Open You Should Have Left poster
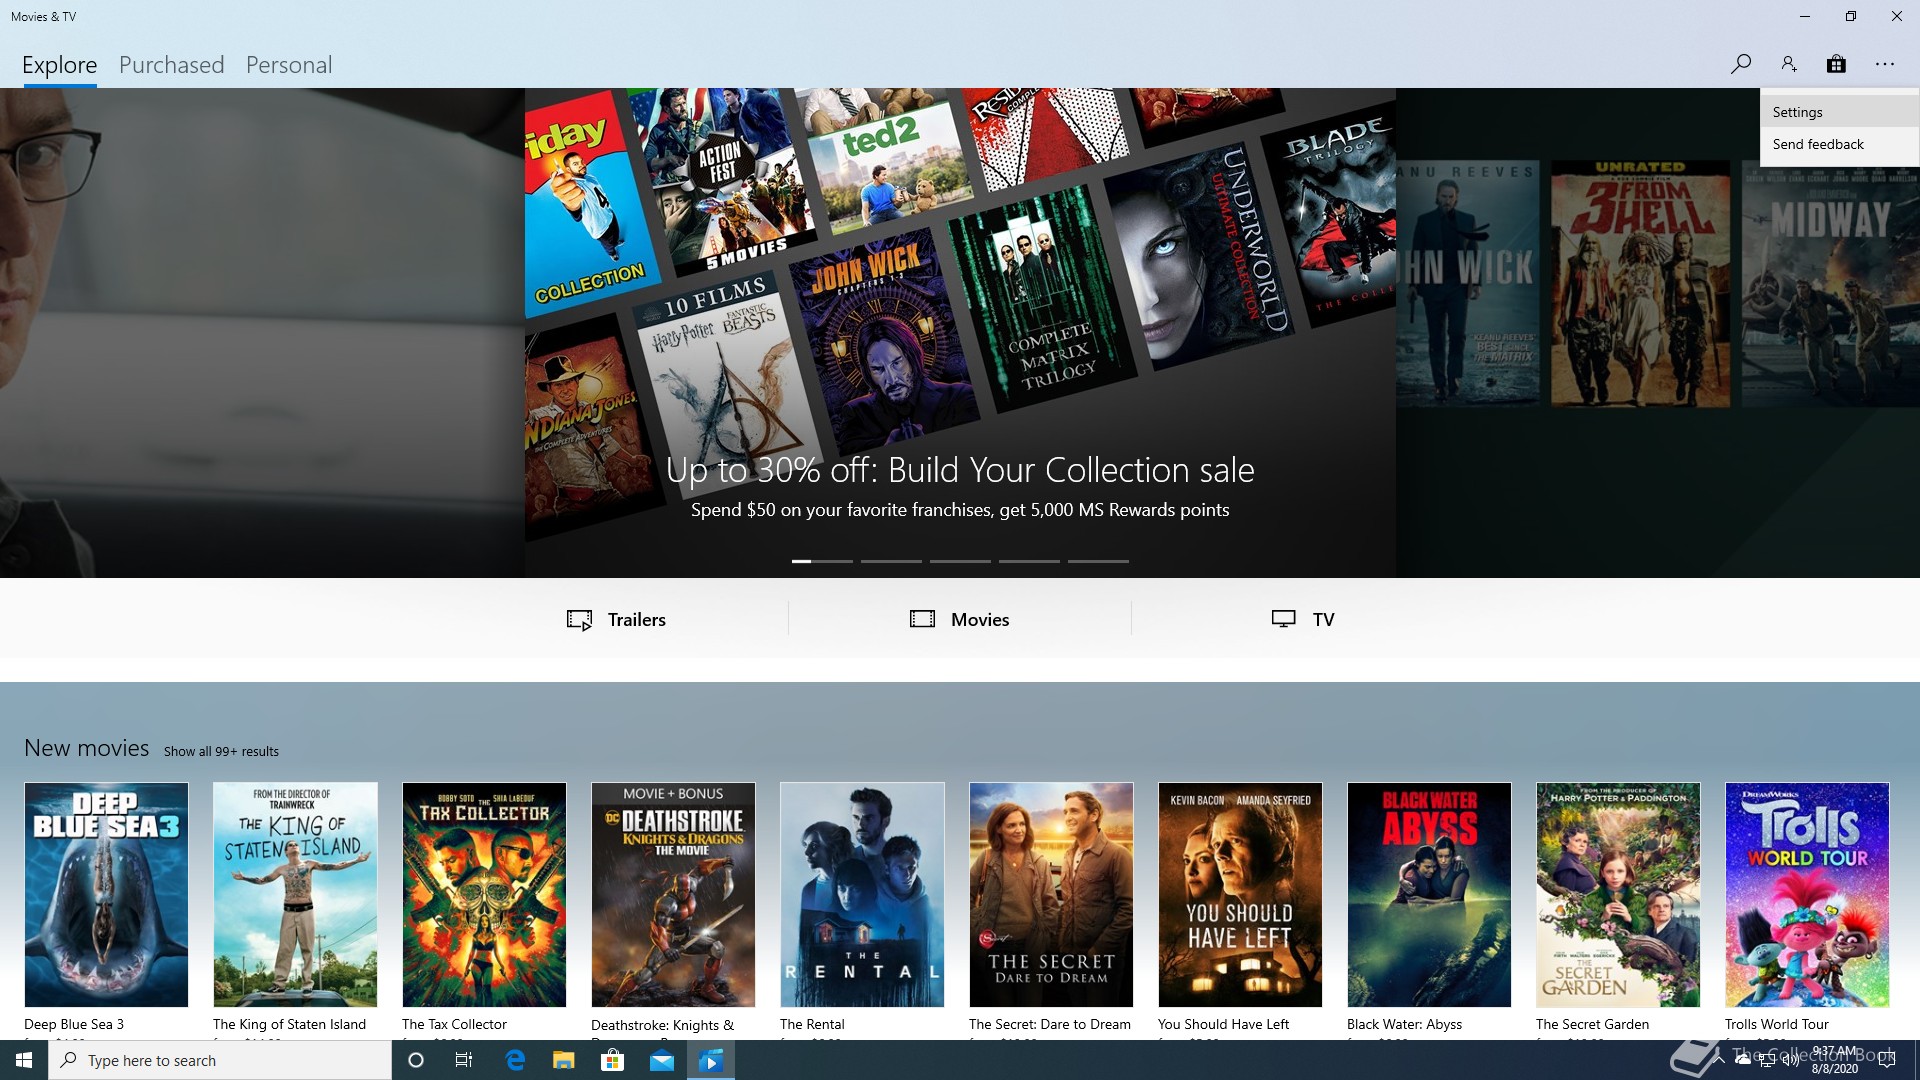The height and width of the screenshot is (1080, 1920). (1240, 894)
